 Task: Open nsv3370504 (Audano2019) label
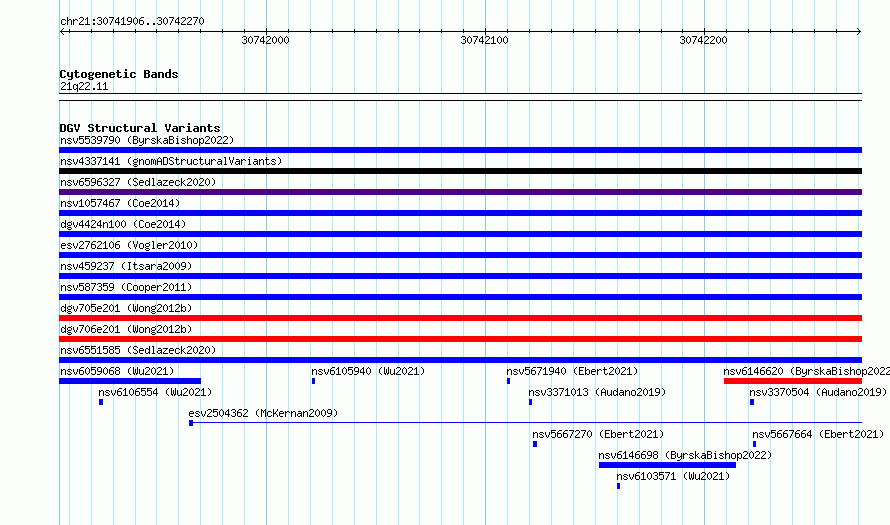(x=818, y=392)
